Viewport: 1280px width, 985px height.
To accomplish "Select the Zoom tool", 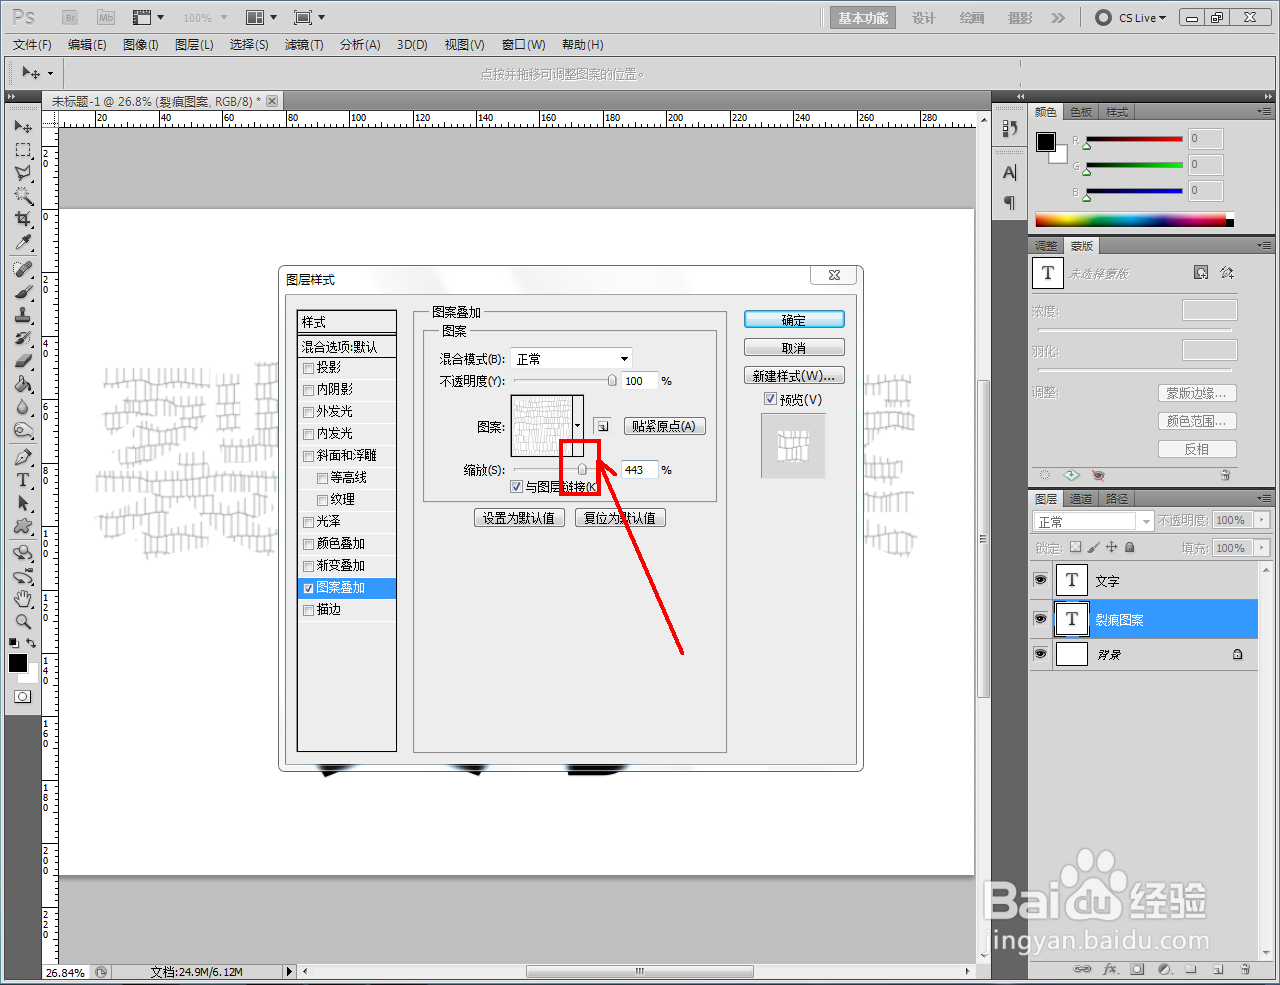I will tap(23, 621).
